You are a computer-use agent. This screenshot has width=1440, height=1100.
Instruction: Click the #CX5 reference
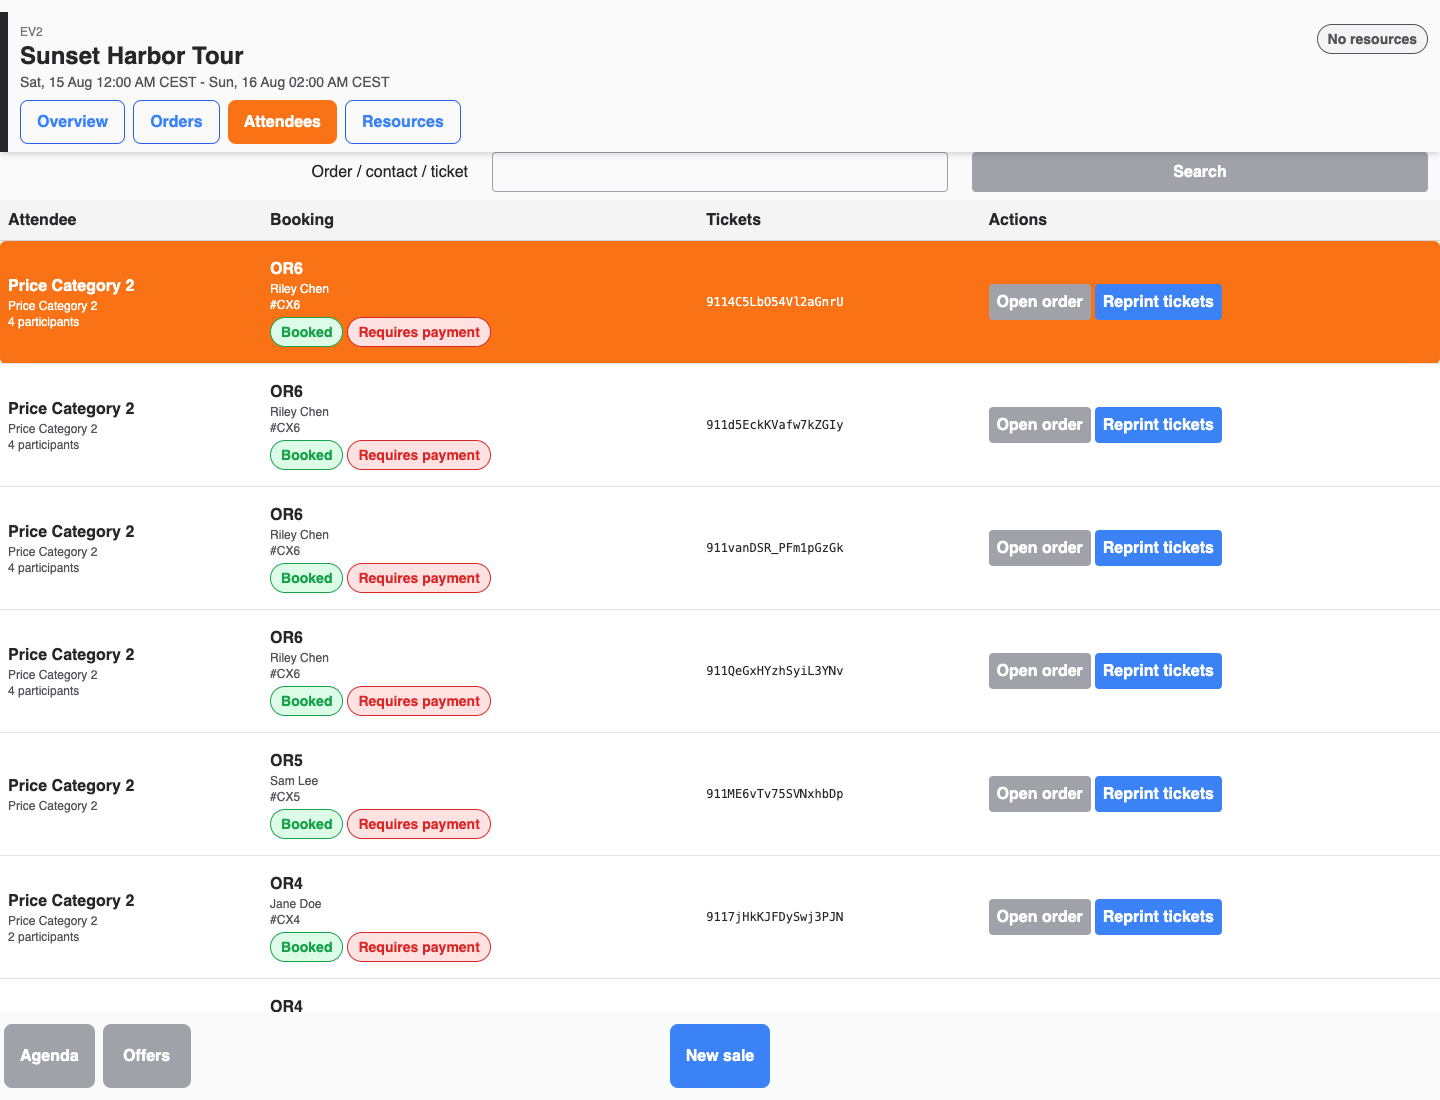pyautogui.click(x=285, y=797)
